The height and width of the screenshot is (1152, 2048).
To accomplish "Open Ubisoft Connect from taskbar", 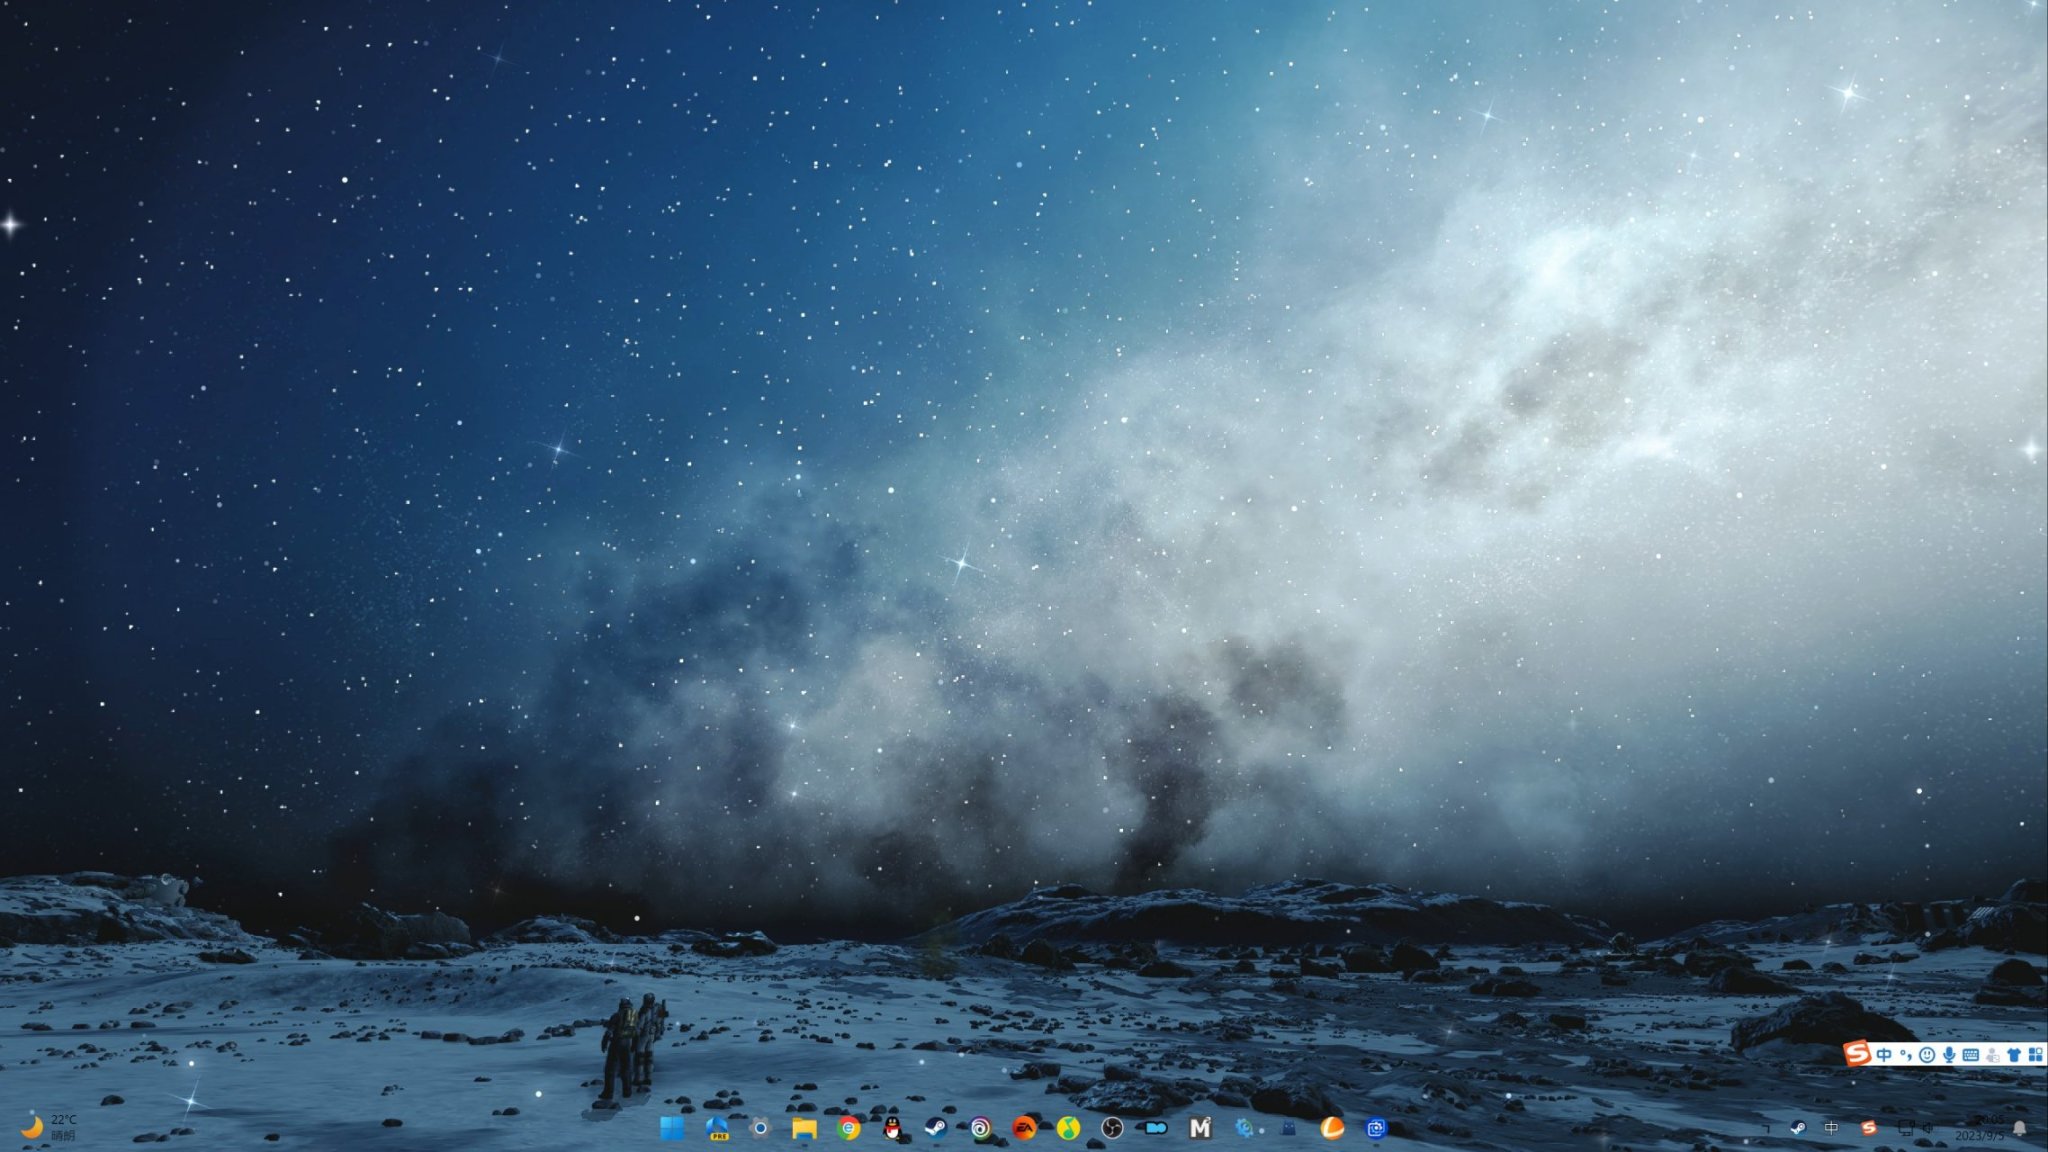I will tap(980, 1129).
